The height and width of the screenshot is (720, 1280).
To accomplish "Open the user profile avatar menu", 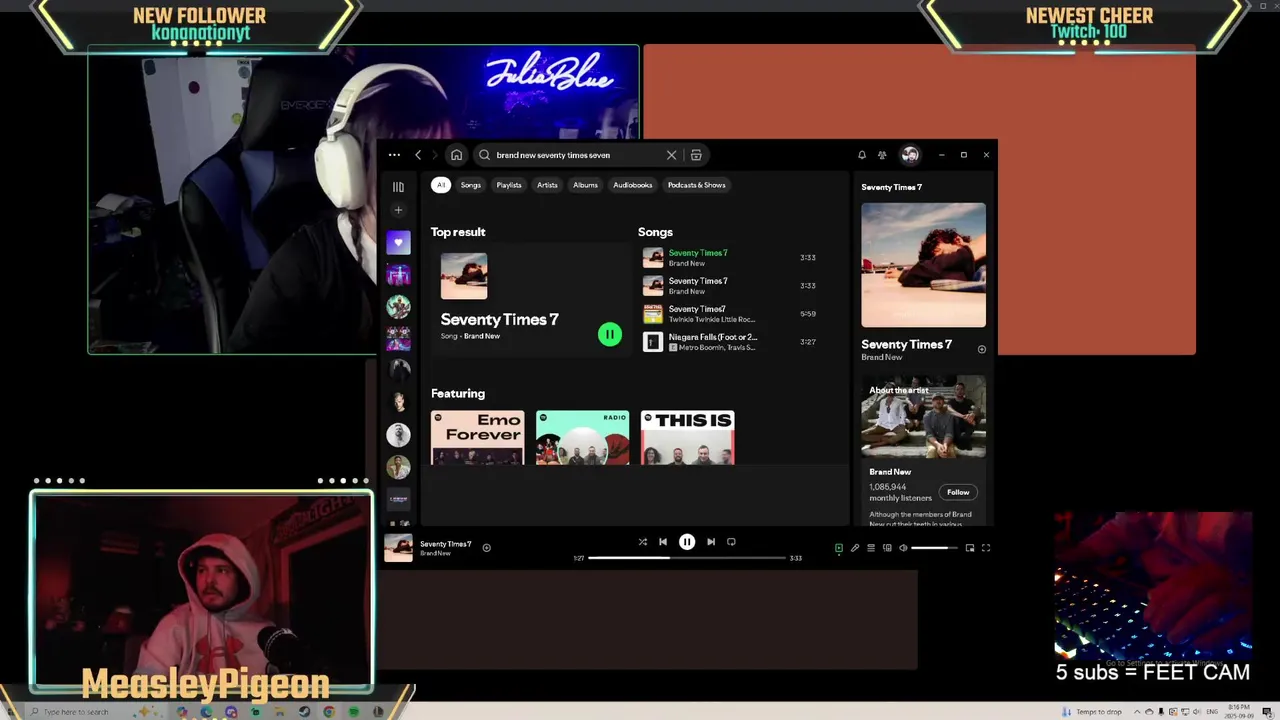I will (x=910, y=155).
